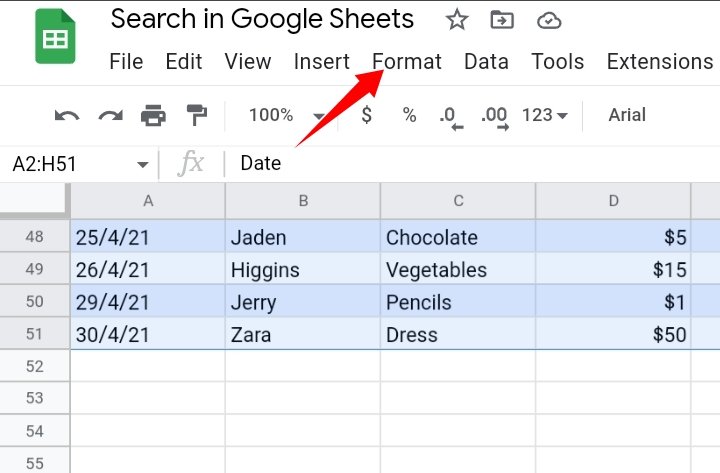Click the cell with value $15

pyautogui.click(x=613, y=269)
